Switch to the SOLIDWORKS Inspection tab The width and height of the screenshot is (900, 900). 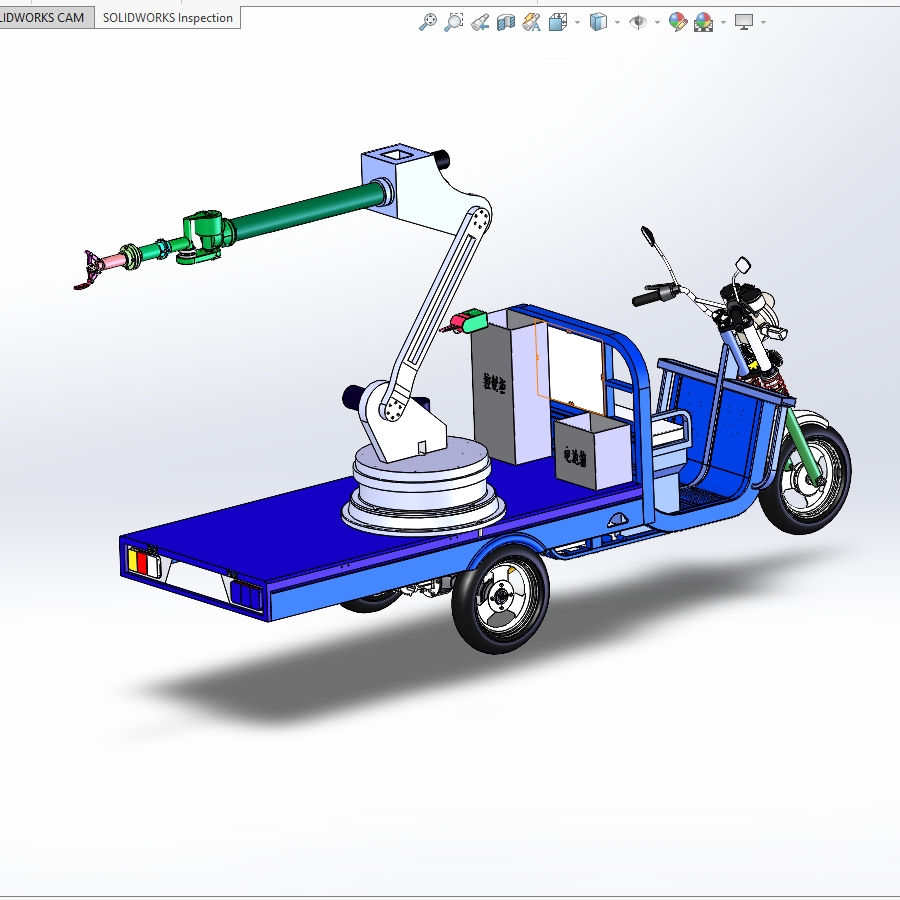(168, 18)
